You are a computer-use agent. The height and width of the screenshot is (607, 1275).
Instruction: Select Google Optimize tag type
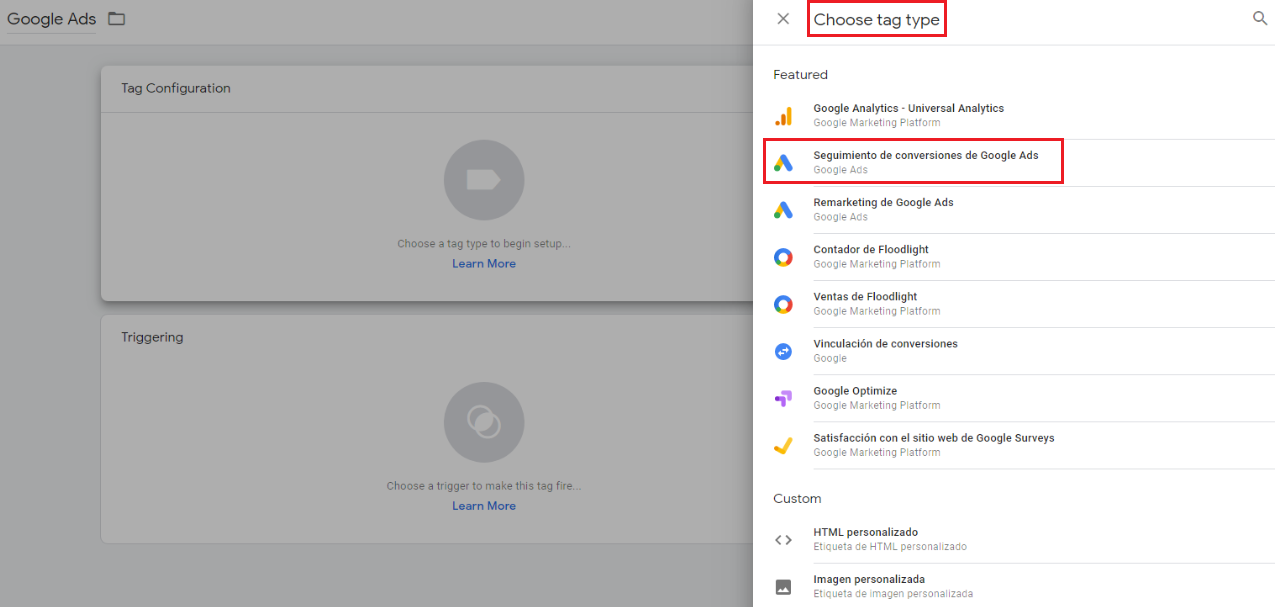coord(1014,398)
